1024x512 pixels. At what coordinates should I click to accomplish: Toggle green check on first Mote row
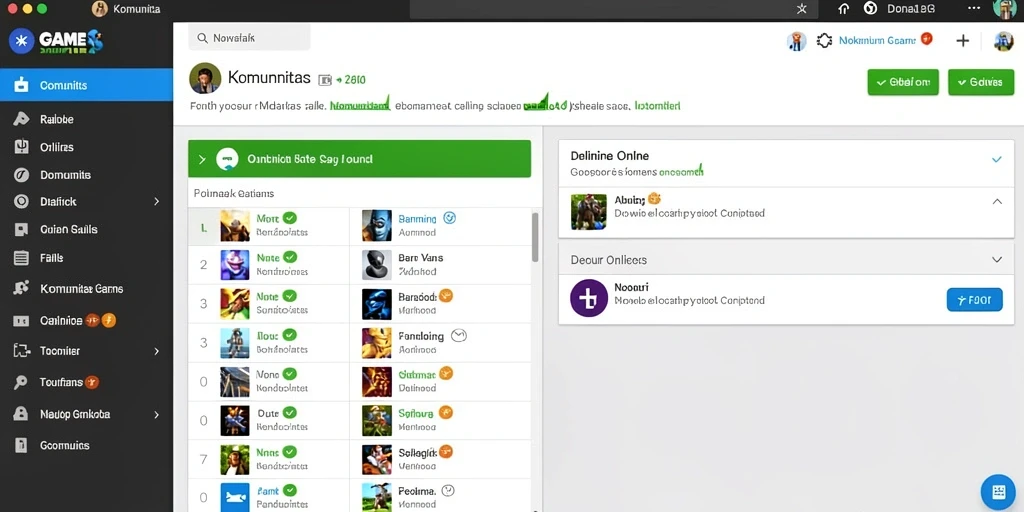click(x=290, y=218)
